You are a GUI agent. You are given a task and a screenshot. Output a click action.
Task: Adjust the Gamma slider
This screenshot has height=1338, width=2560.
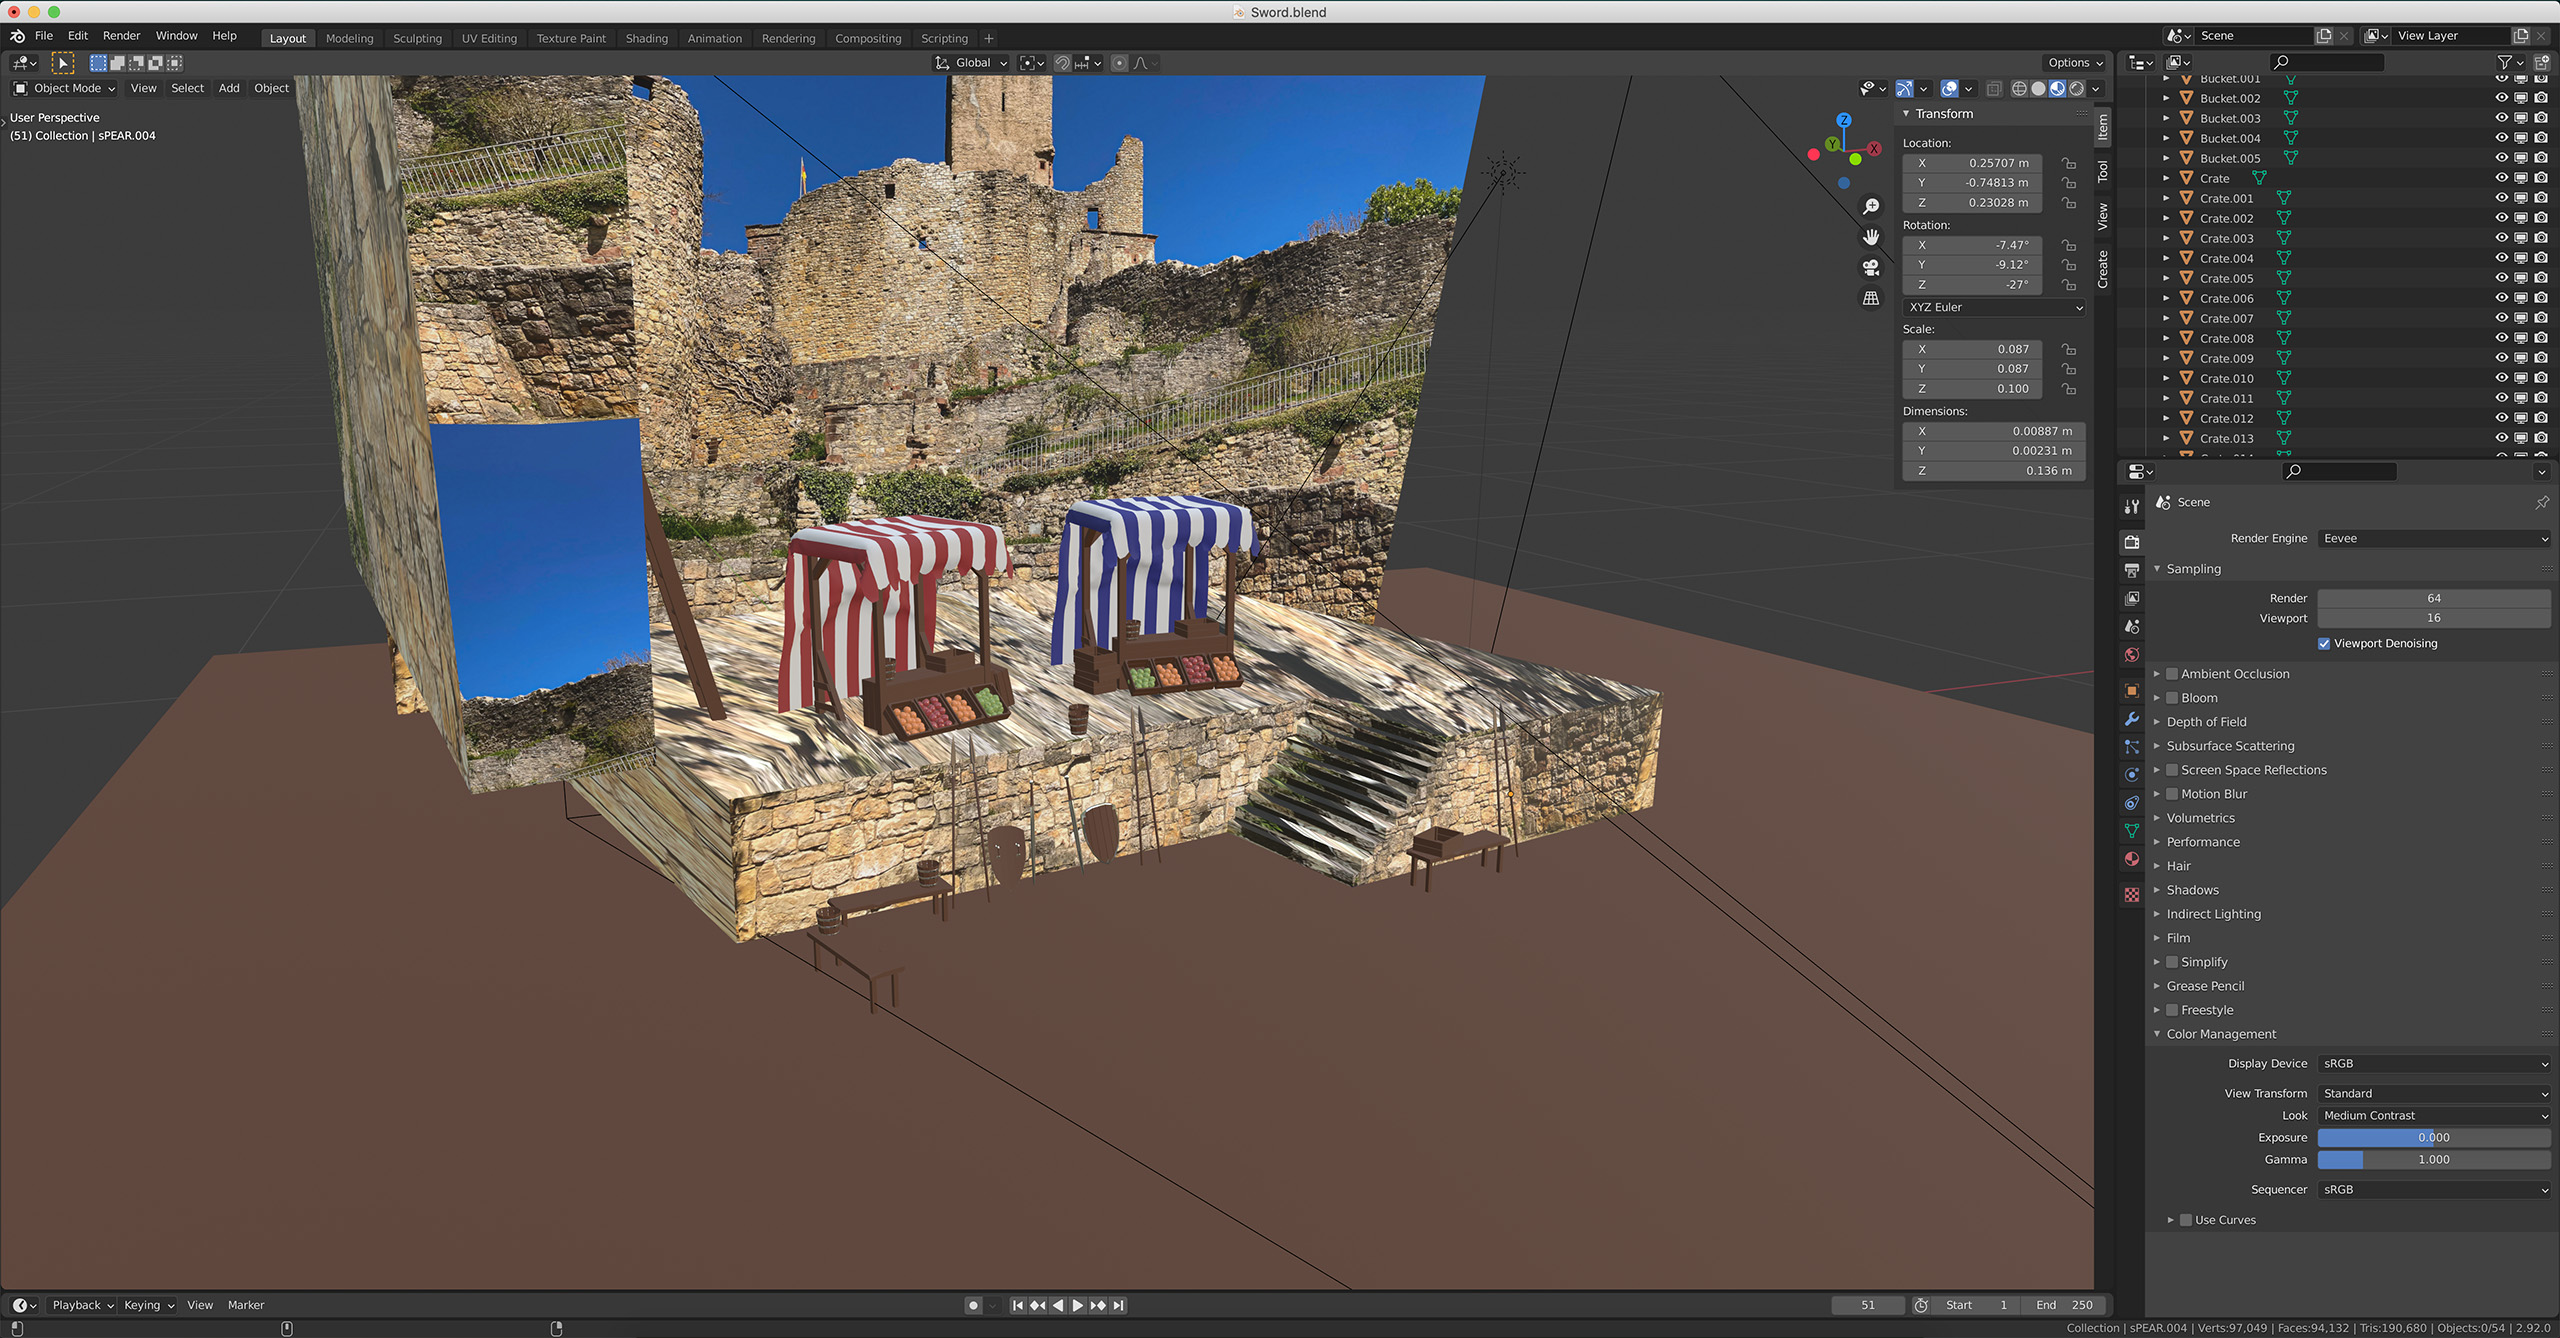pos(2433,1159)
